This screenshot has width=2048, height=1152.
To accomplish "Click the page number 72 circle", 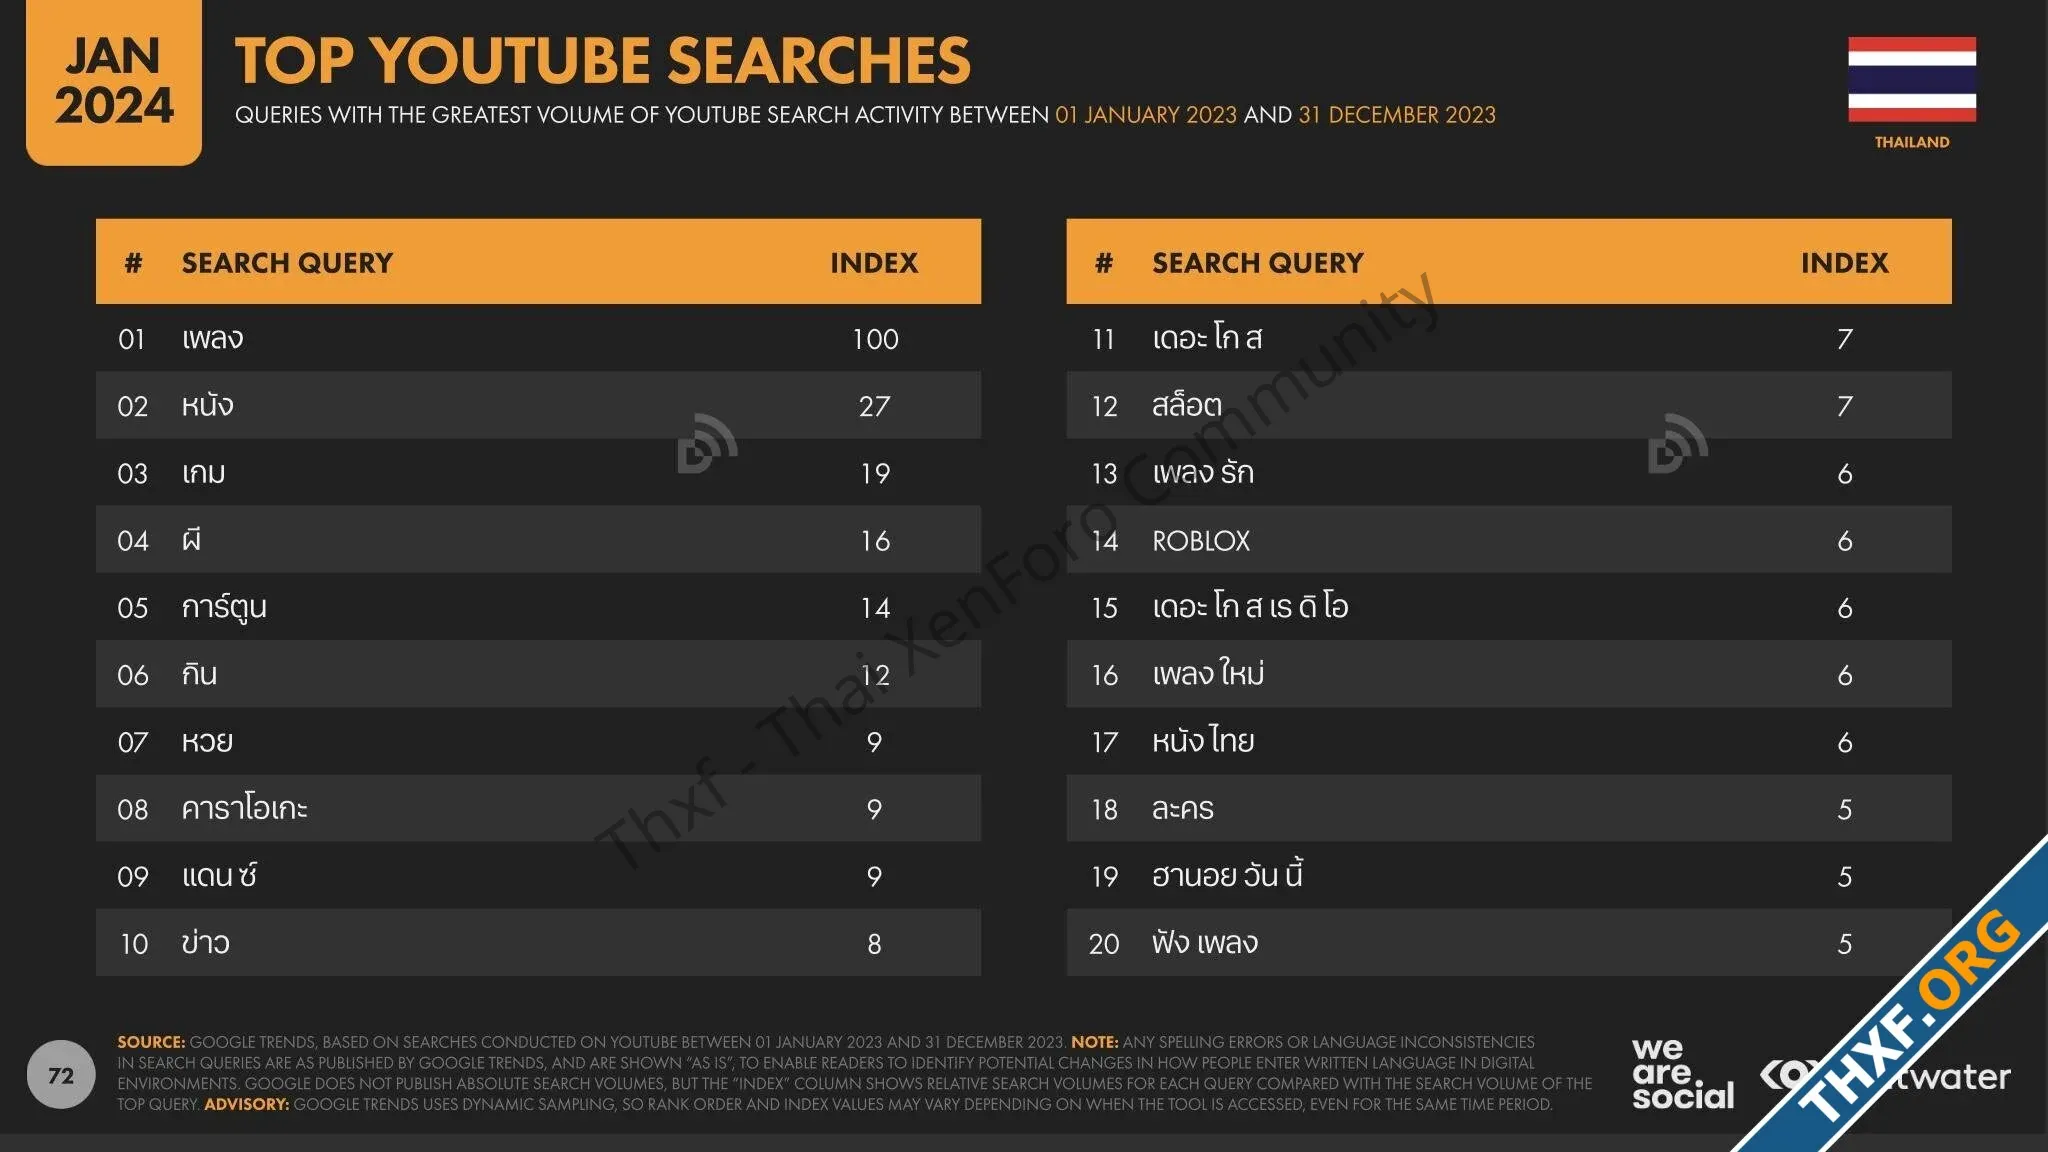I will [61, 1075].
